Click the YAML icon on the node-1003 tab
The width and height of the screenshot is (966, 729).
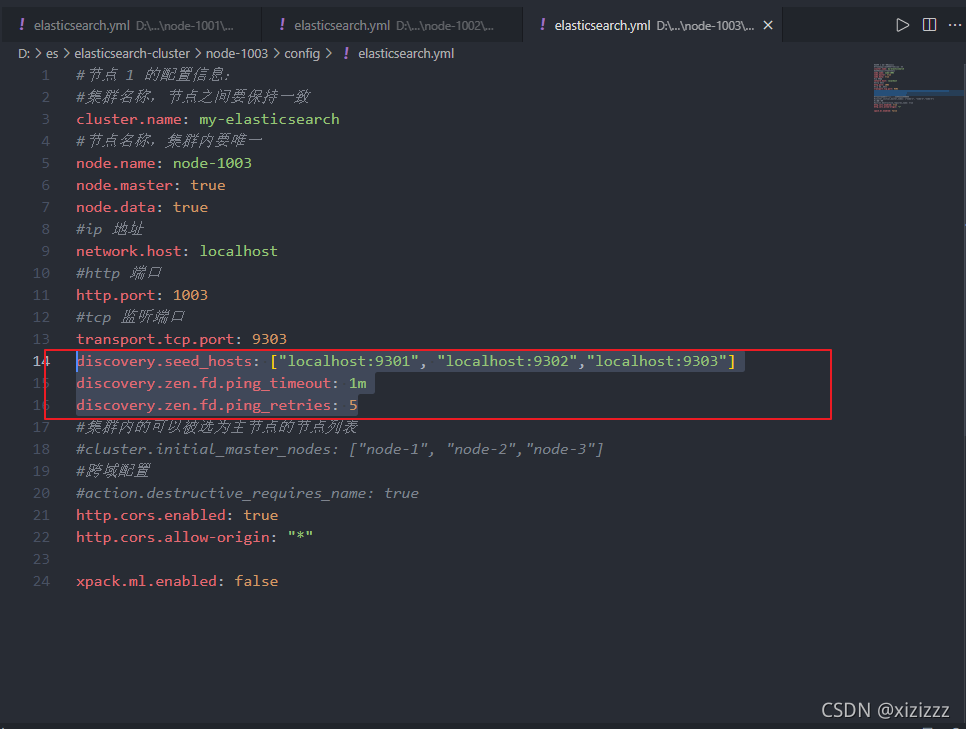tap(542, 25)
